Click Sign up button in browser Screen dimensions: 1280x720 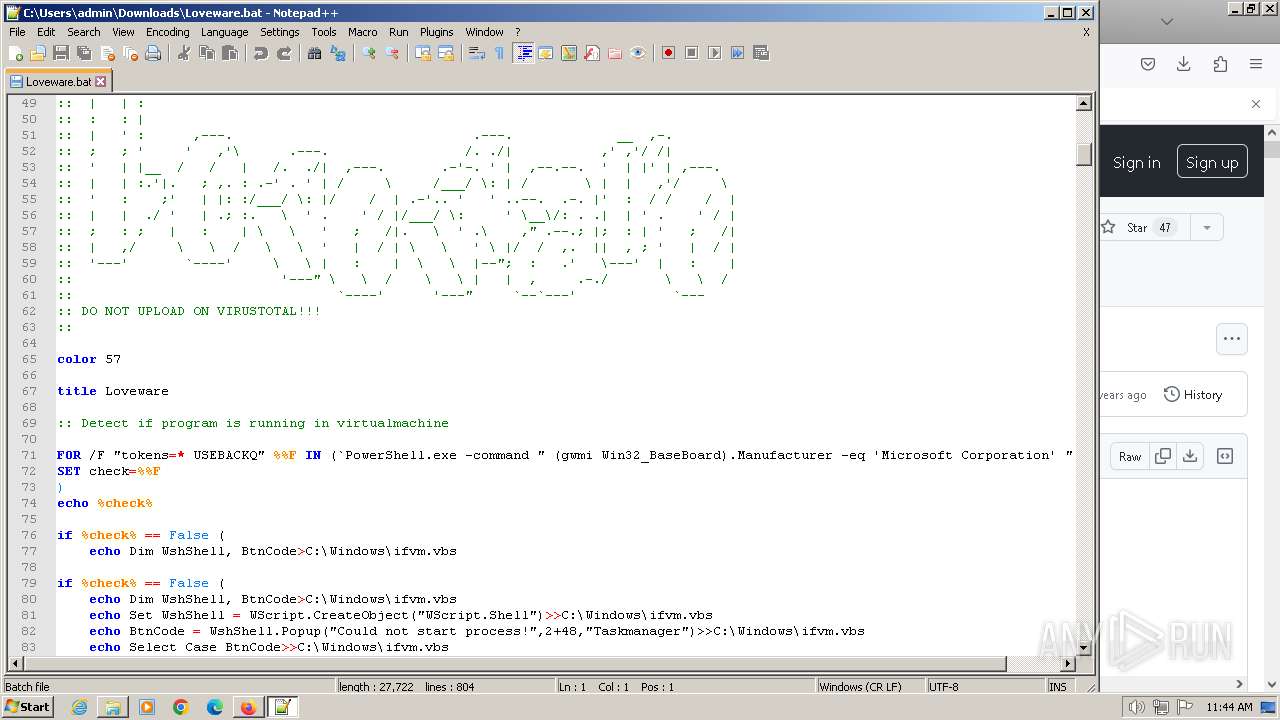tap(1211, 162)
